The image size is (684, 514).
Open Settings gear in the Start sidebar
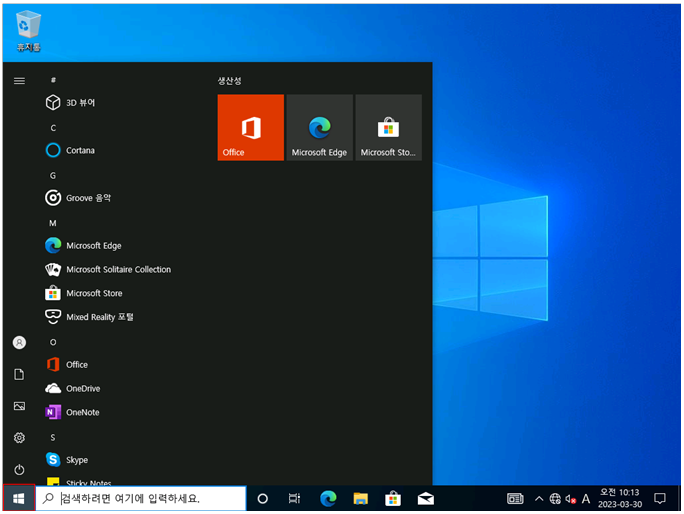point(19,438)
